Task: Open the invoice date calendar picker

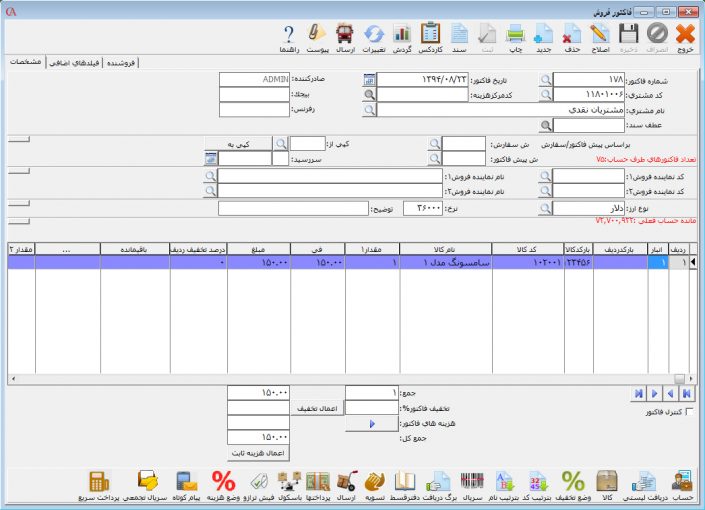Action: (x=369, y=79)
